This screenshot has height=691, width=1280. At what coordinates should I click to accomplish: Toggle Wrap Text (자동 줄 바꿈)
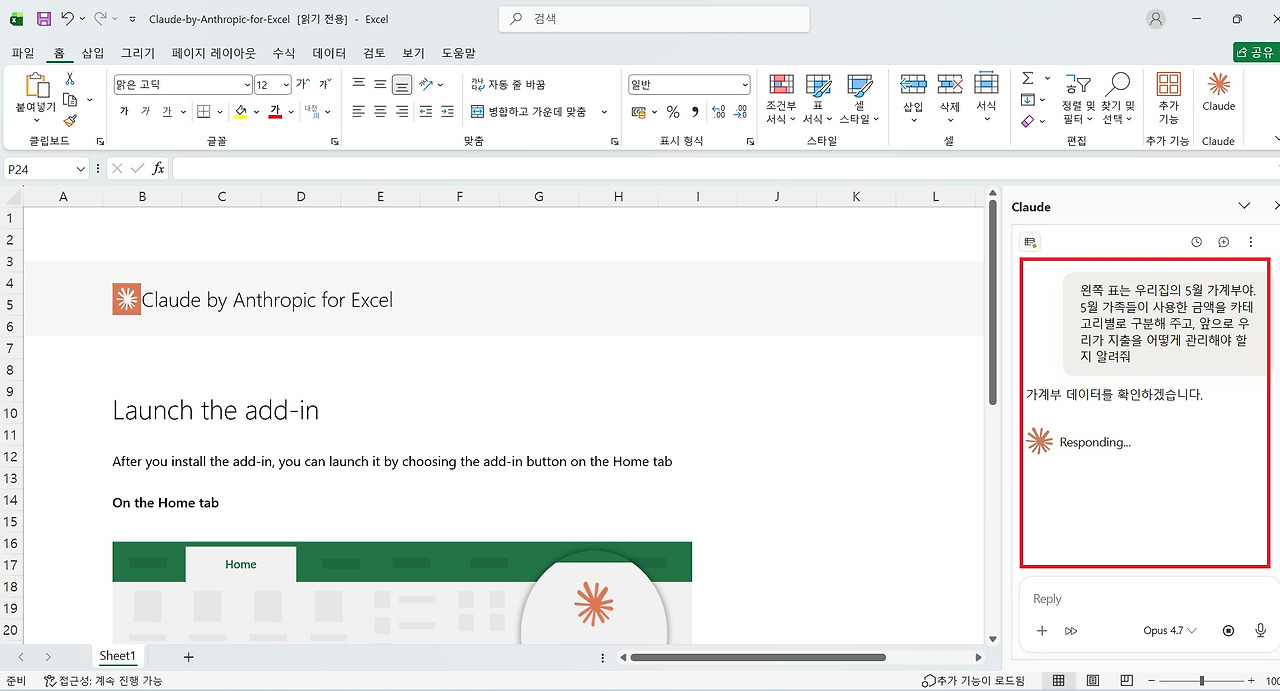pos(508,85)
